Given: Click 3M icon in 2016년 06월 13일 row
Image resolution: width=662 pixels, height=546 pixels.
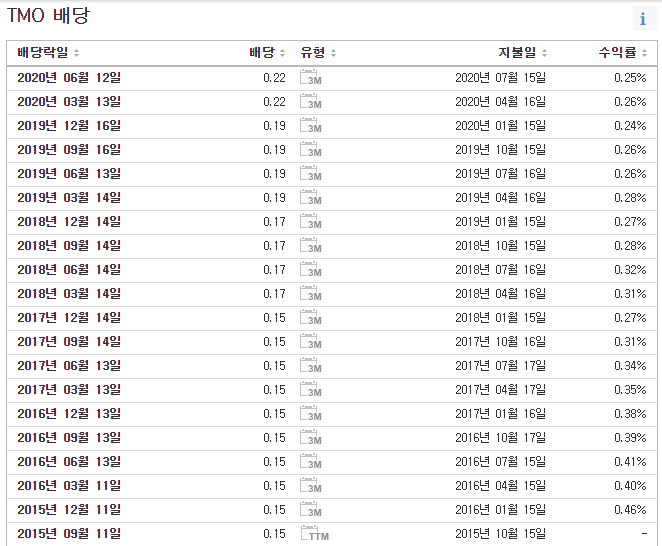Looking at the screenshot, I should pos(311,463).
